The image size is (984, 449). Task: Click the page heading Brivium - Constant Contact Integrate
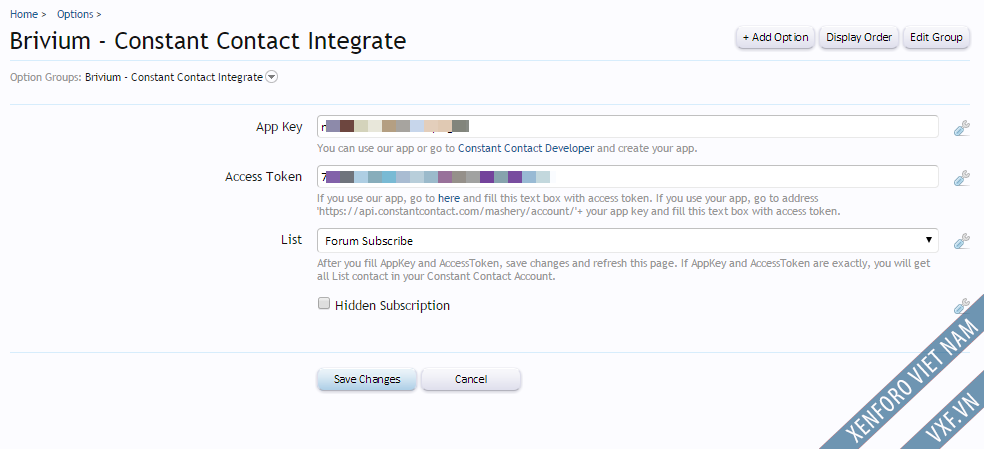(208, 41)
